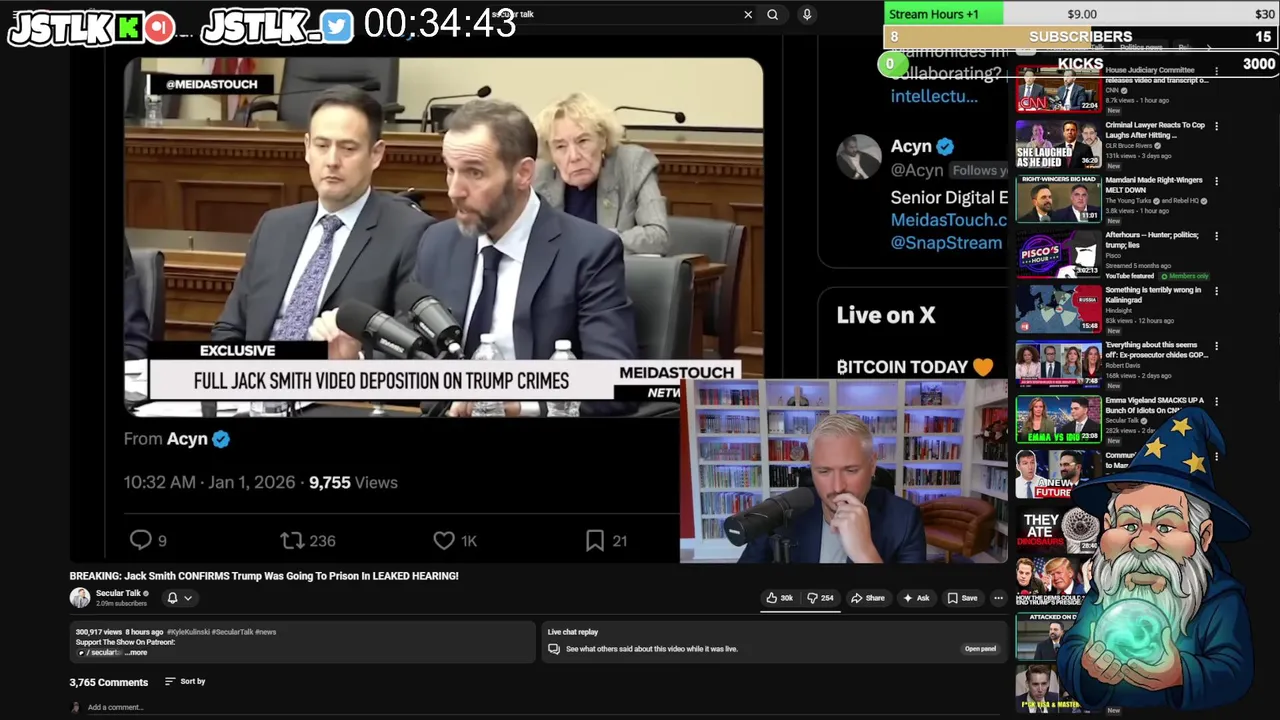Click the green K Kick logo in overlay
1280x720 pixels.
pyautogui.click(x=128, y=28)
